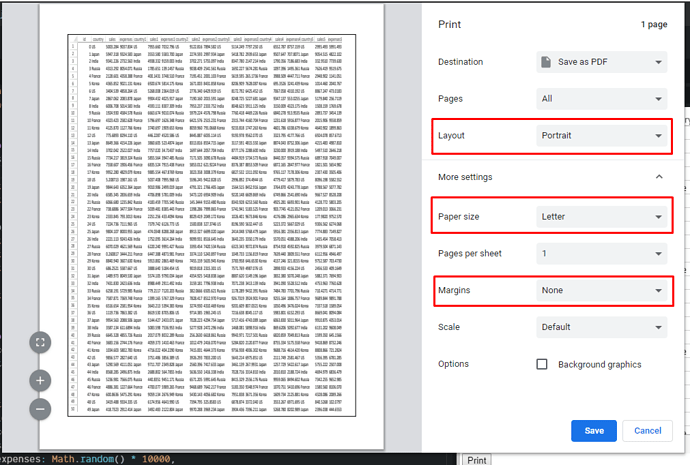Screen dimensions: 690x465
Task: Click the fit to page icon
Action: (x=40, y=342)
